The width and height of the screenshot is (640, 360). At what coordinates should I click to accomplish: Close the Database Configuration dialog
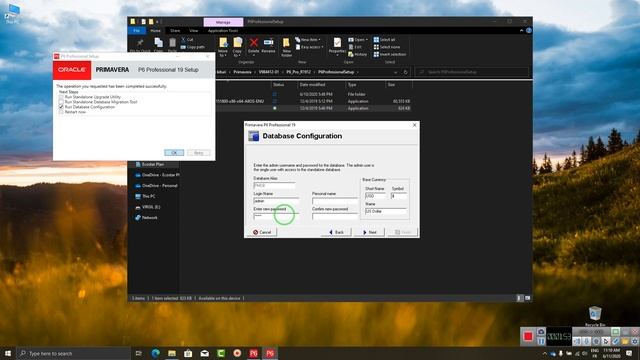[415, 125]
